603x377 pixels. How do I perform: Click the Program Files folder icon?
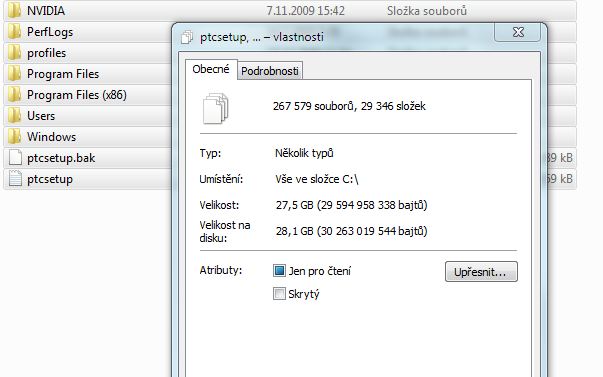[15, 73]
